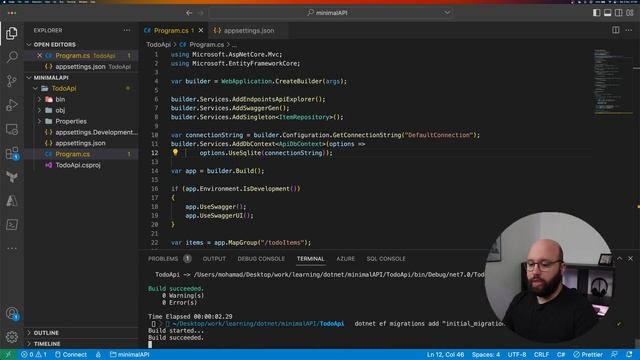Close Program.cs in Open Editors list
640x360 pixels.
click(x=40, y=56)
